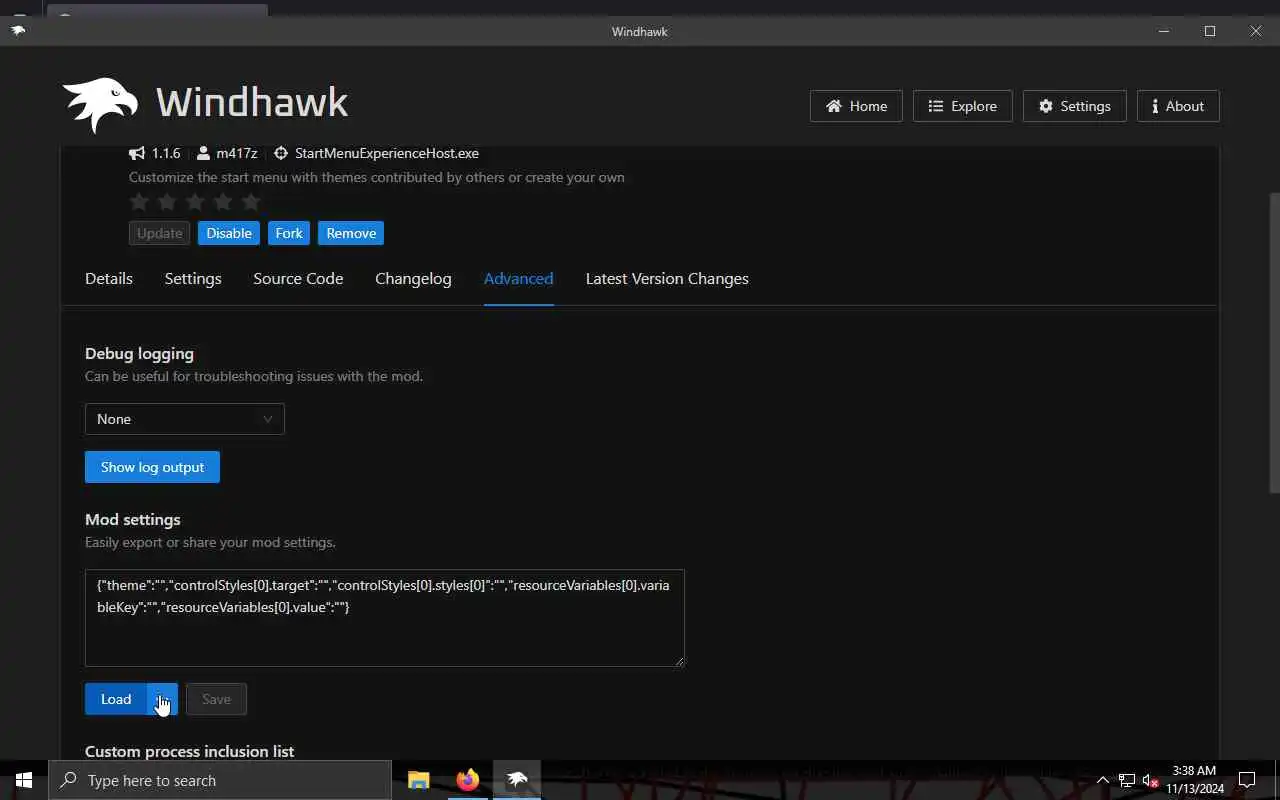The width and height of the screenshot is (1280, 800).
Task: Open the Windows Start menu
Action: click(23, 780)
